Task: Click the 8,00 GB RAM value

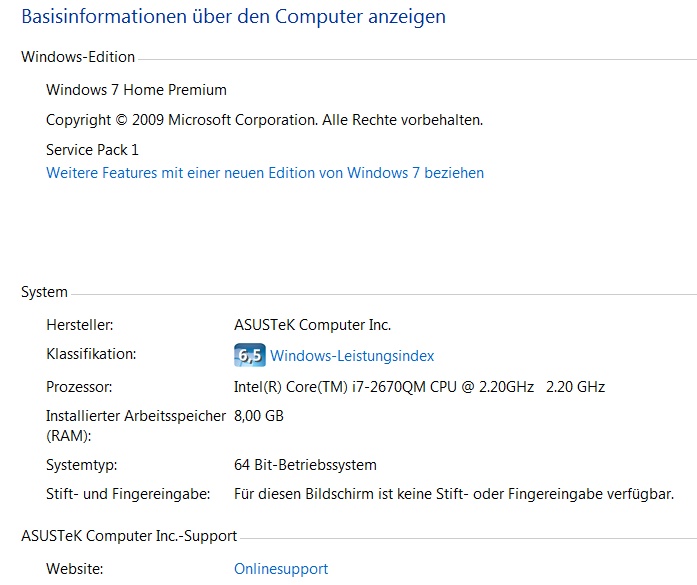Action: coord(259,416)
